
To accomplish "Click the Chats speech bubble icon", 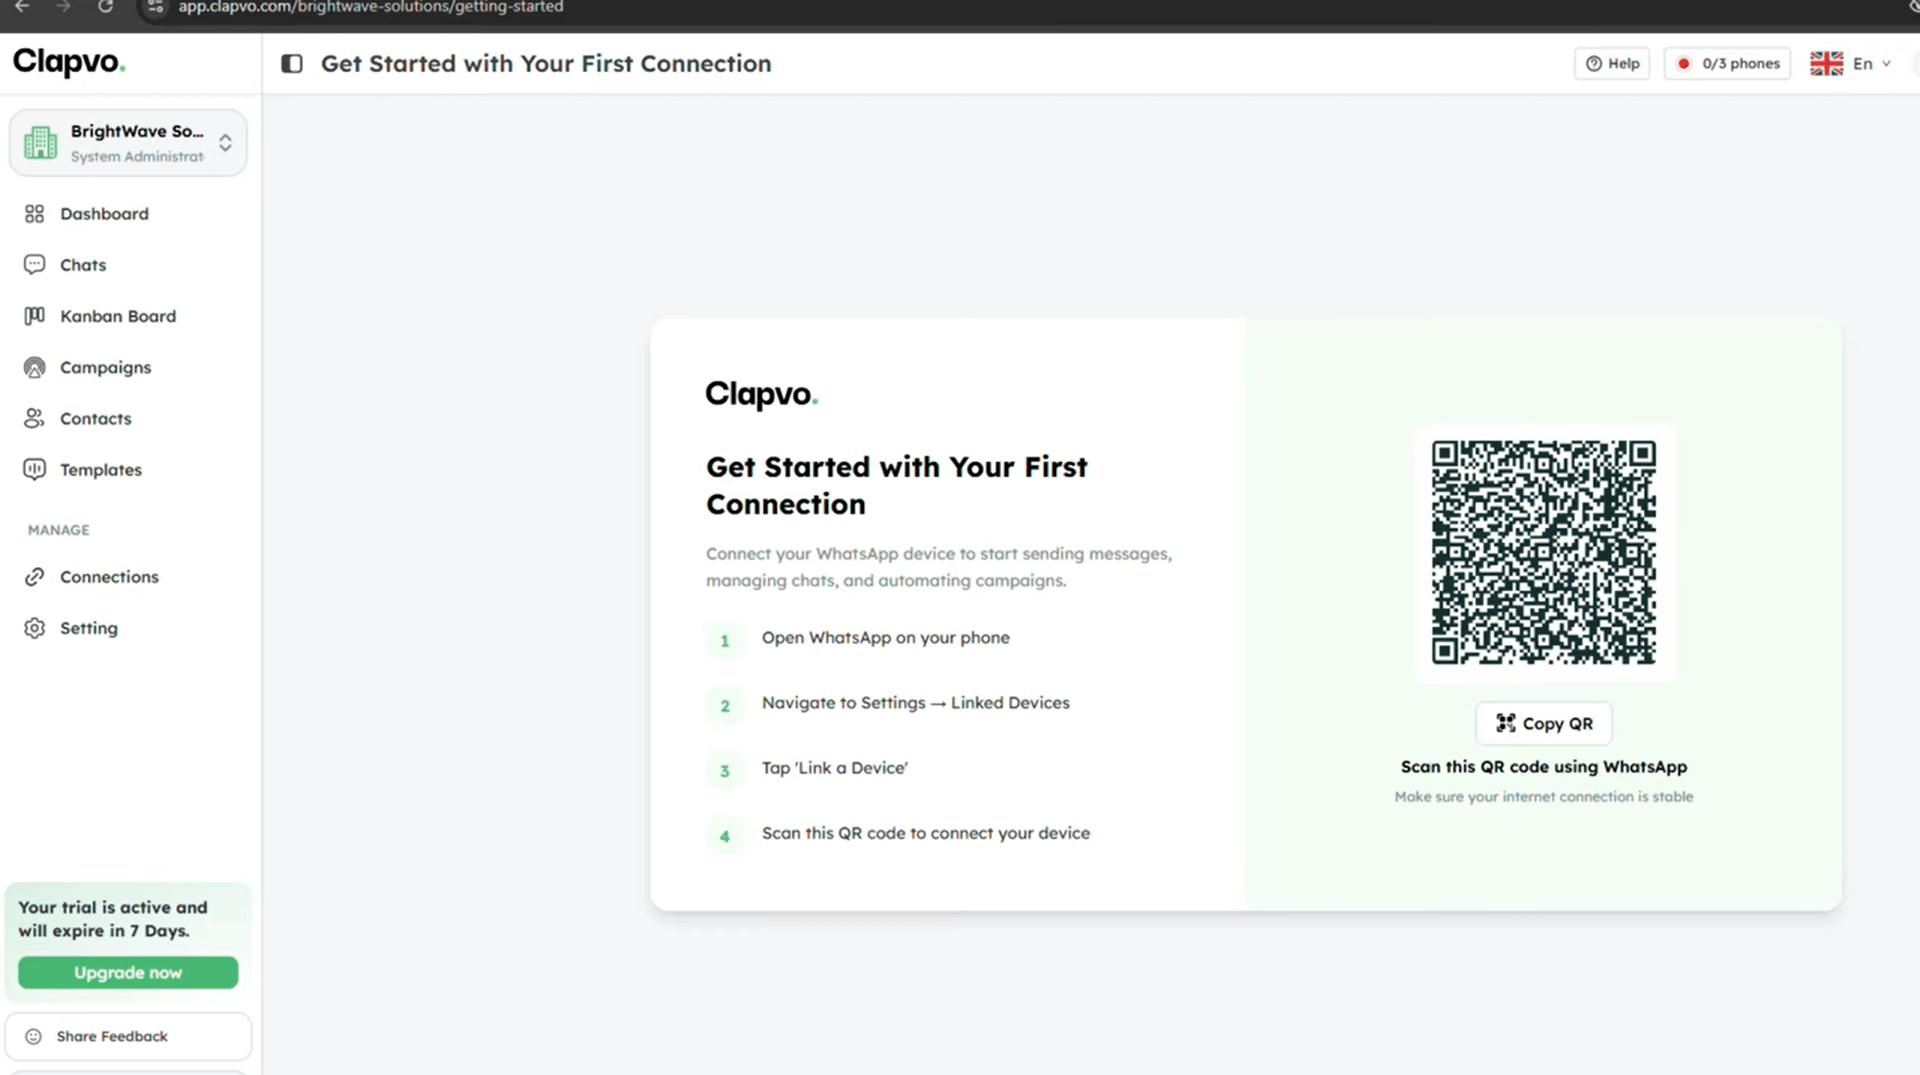I will 35,265.
